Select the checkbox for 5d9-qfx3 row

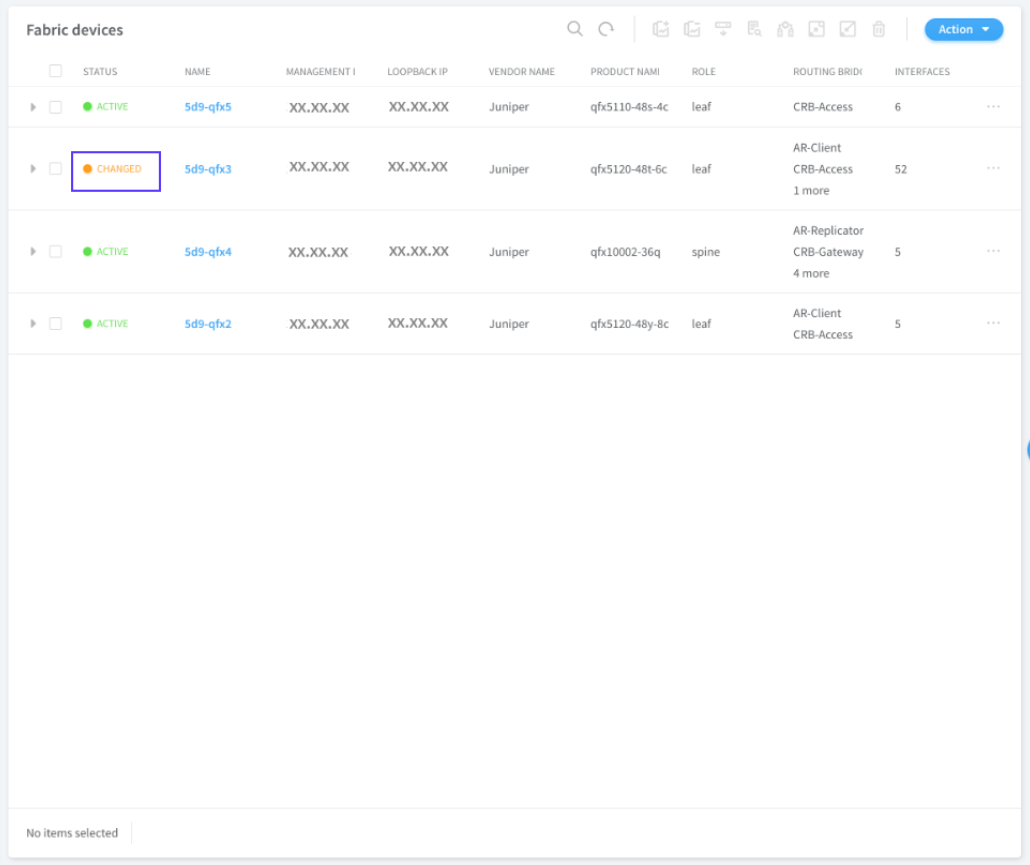pos(56,169)
